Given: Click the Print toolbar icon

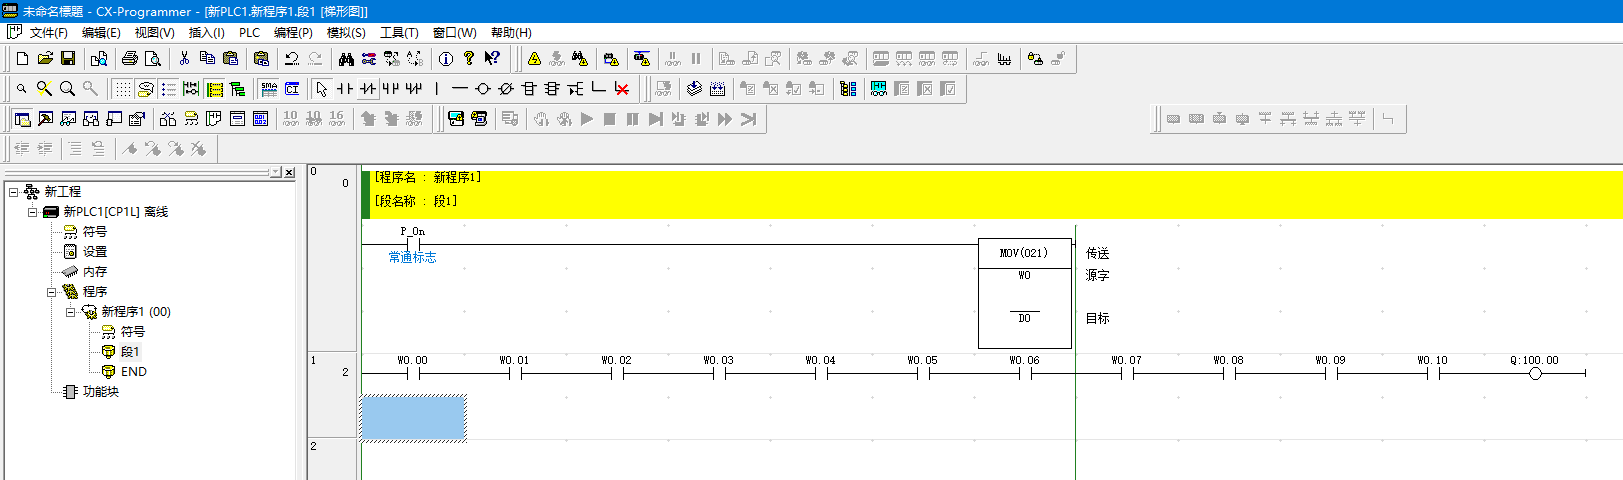Looking at the screenshot, I should coord(129,59).
